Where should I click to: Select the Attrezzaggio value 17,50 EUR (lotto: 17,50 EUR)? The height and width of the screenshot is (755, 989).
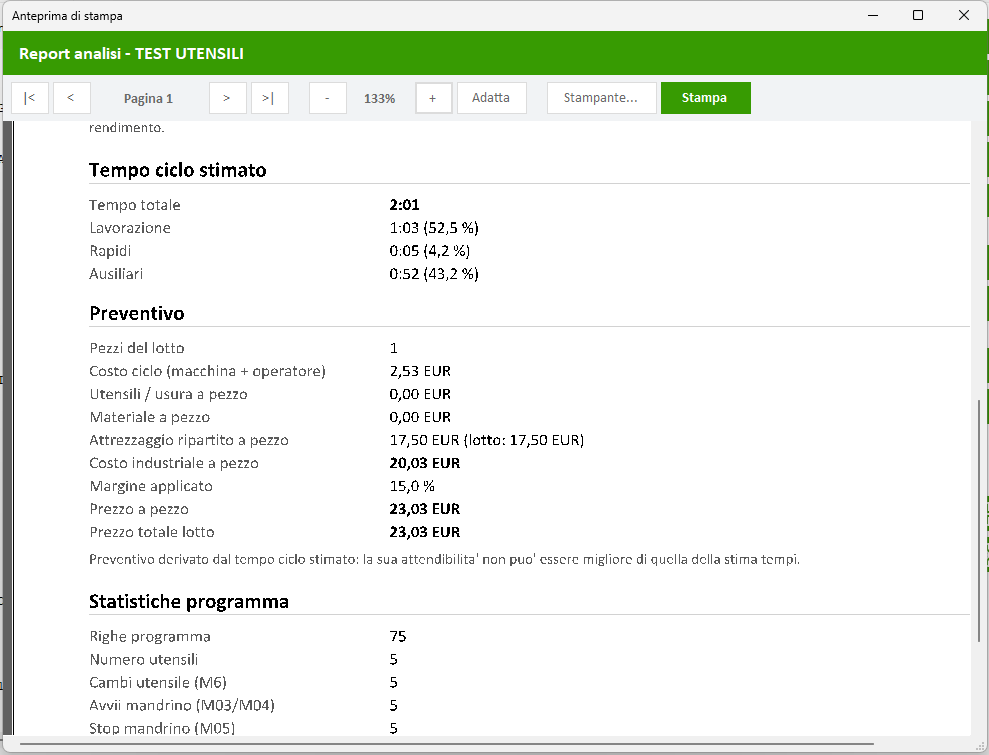487,440
